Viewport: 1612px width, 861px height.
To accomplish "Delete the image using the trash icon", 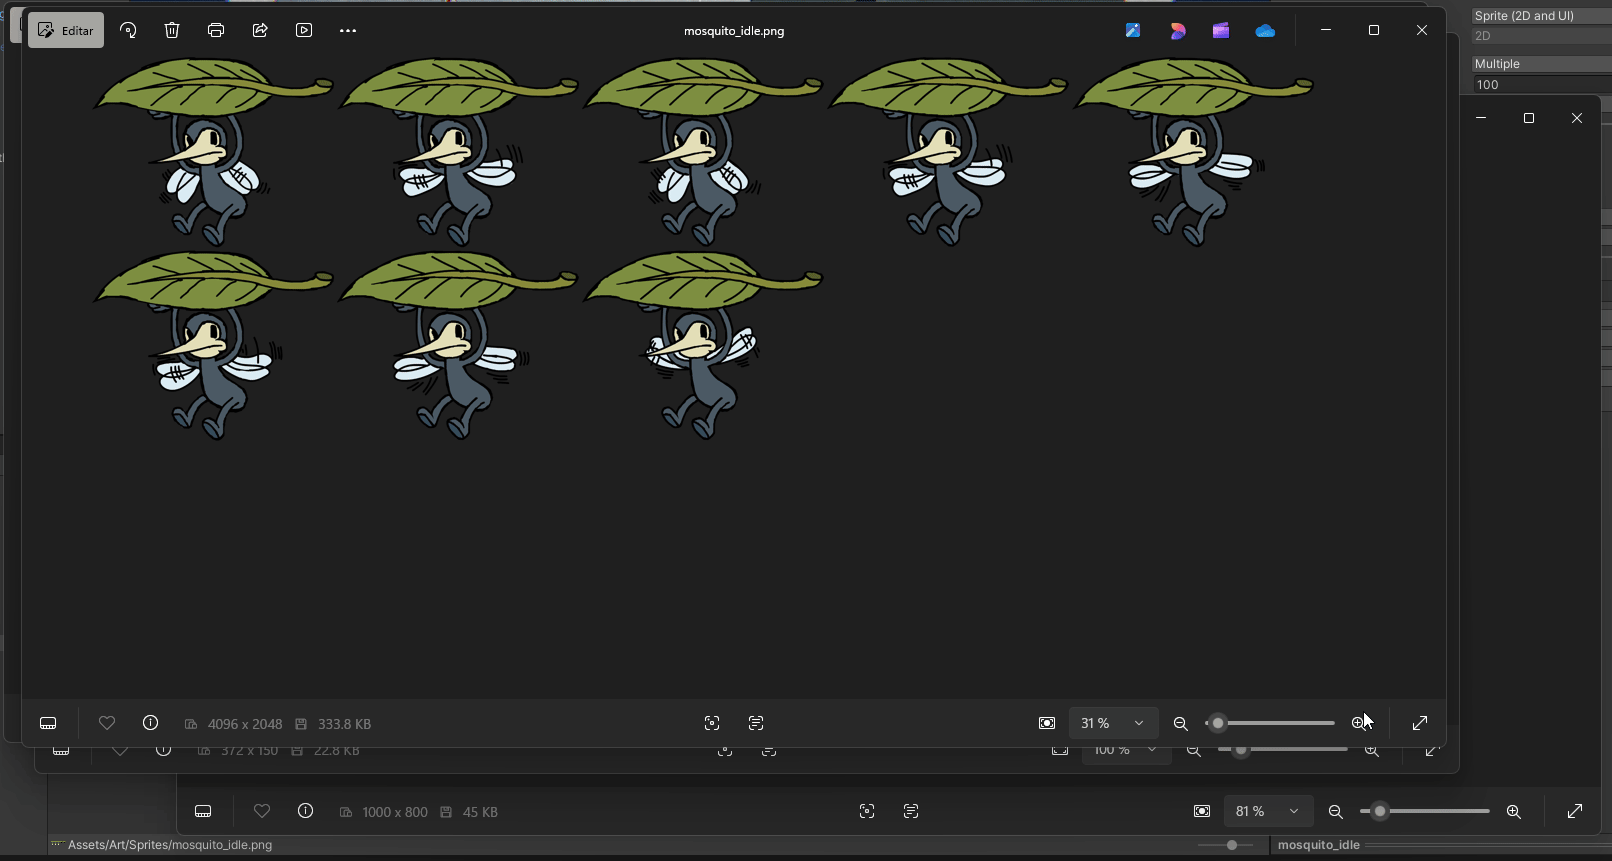I will pyautogui.click(x=172, y=30).
